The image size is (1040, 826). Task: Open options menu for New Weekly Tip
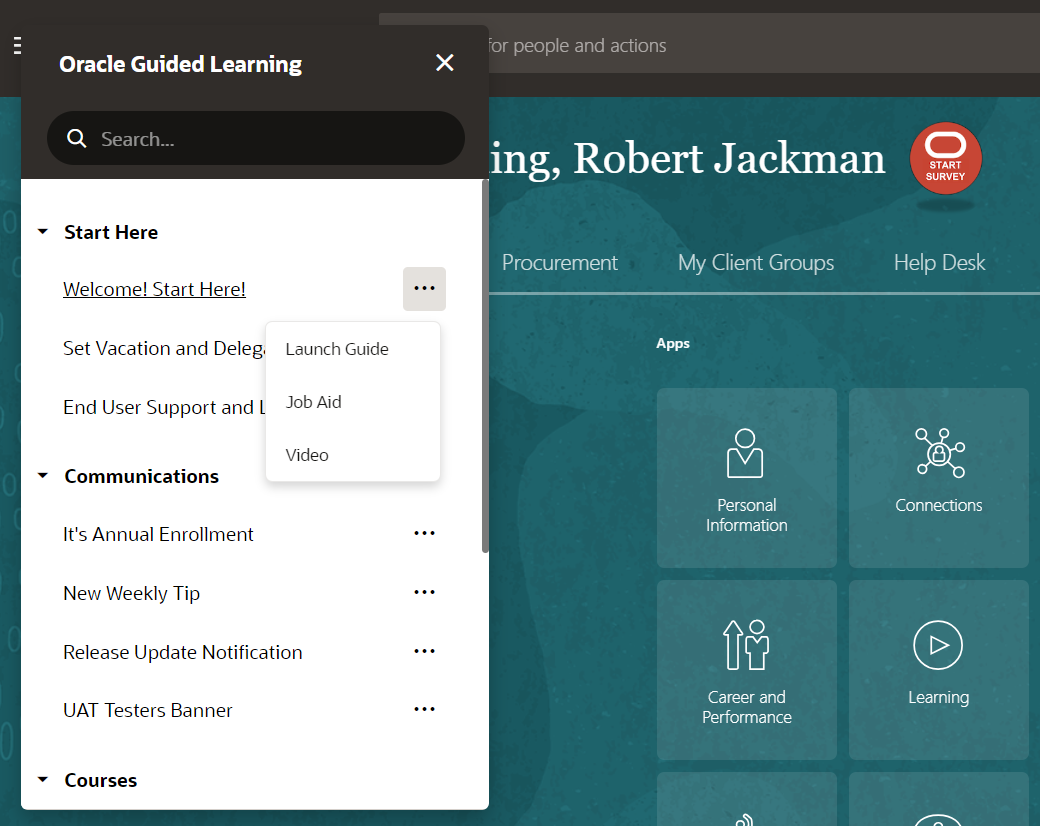424,592
